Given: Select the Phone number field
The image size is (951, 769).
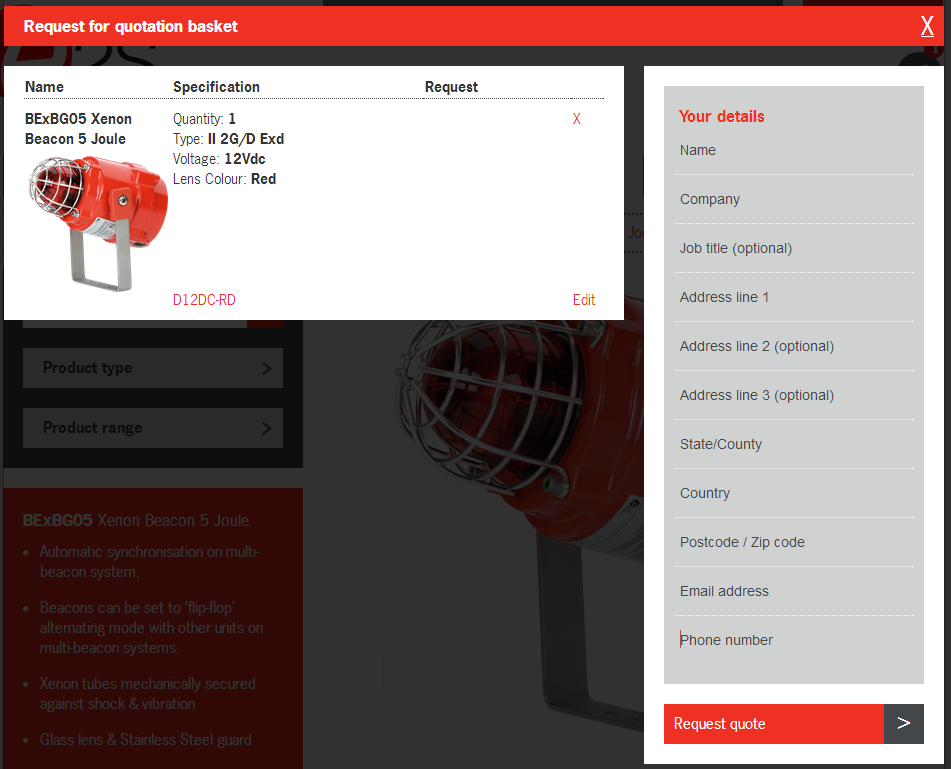Looking at the screenshot, I should click(795, 641).
